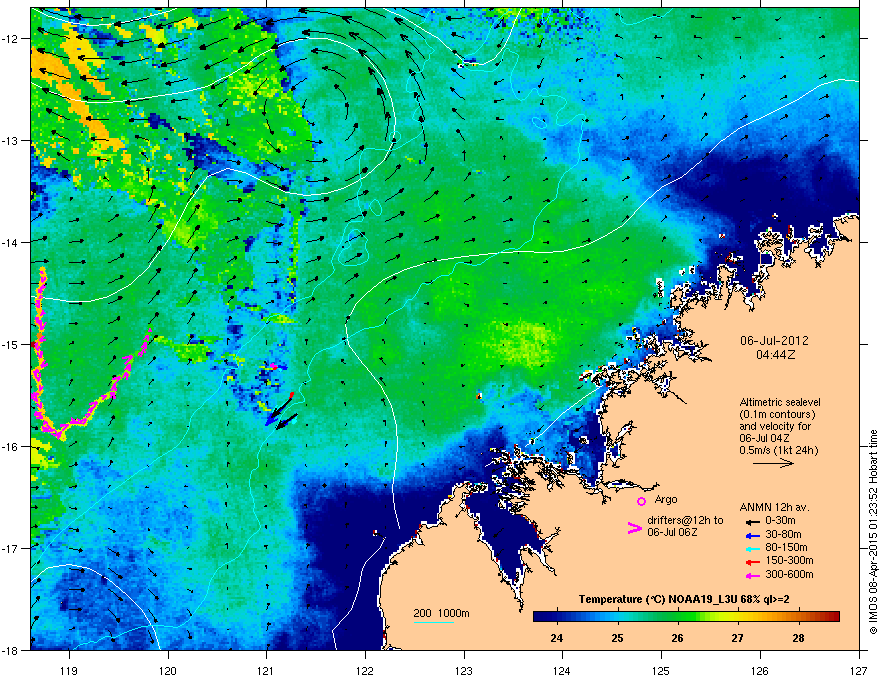
Task: Click the longitude axis label 127
Action: coord(859,671)
